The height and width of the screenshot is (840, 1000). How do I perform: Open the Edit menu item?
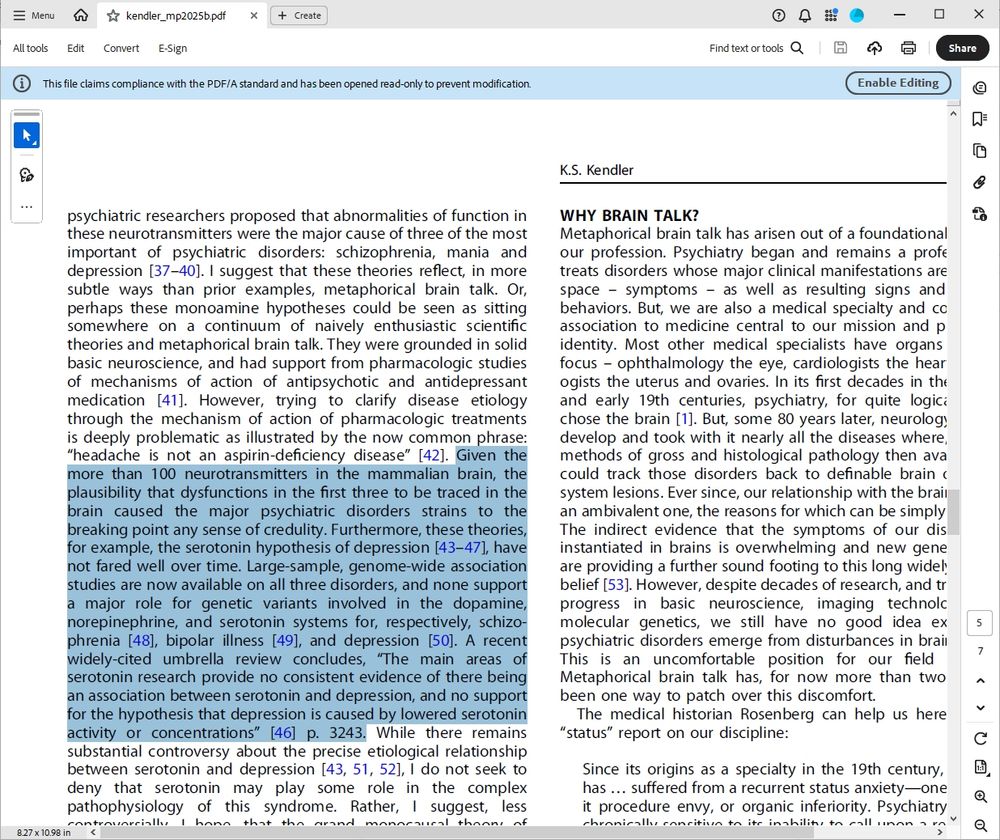pyautogui.click(x=75, y=48)
